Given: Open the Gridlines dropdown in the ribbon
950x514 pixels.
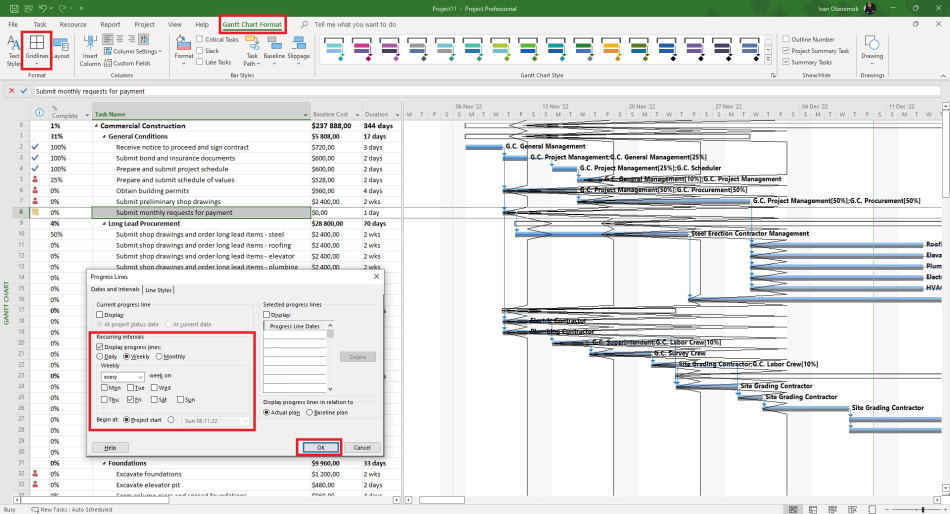Looking at the screenshot, I should [36, 50].
